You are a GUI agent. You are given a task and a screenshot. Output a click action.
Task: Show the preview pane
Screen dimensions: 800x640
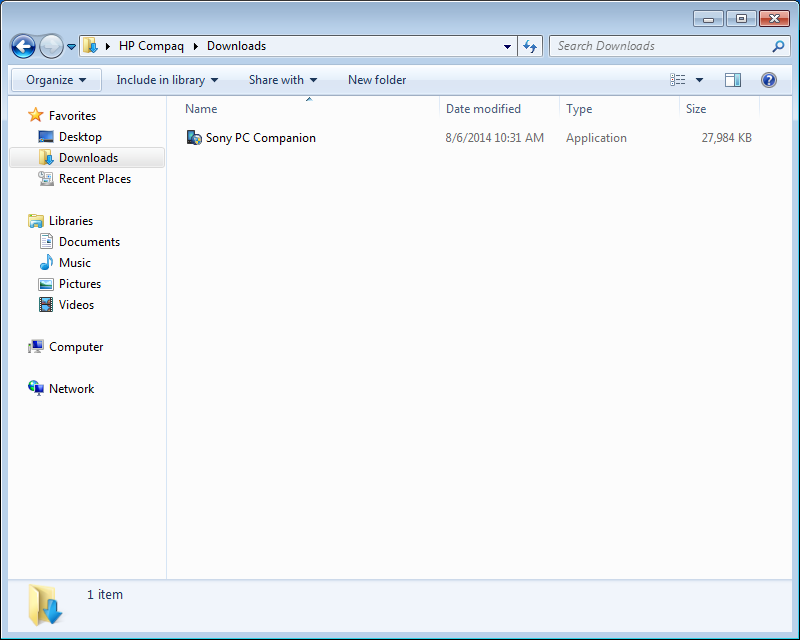tap(733, 80)
